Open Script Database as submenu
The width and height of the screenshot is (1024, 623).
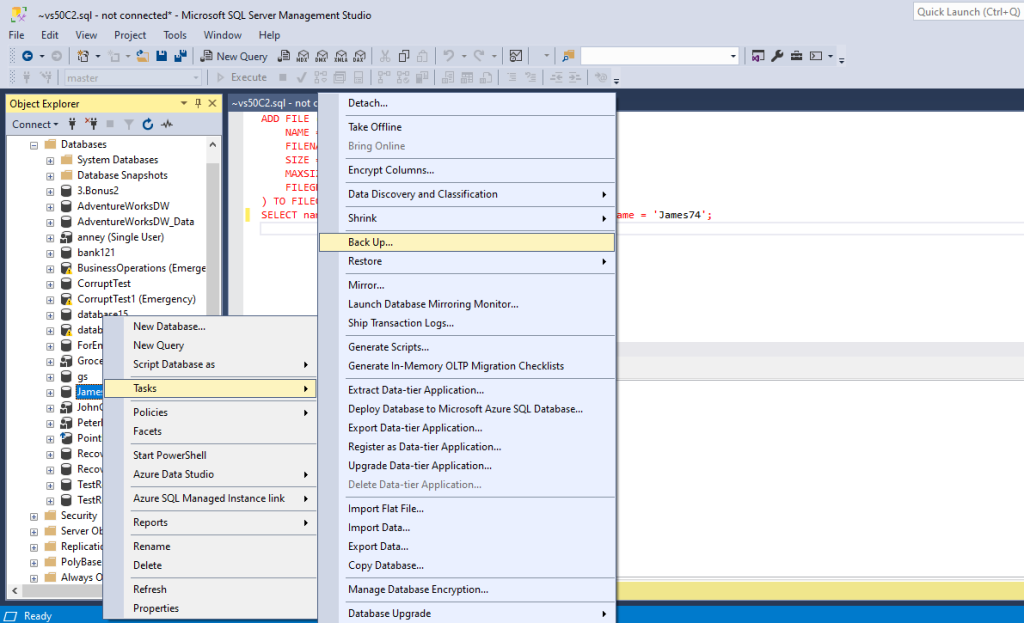(210, 364)
